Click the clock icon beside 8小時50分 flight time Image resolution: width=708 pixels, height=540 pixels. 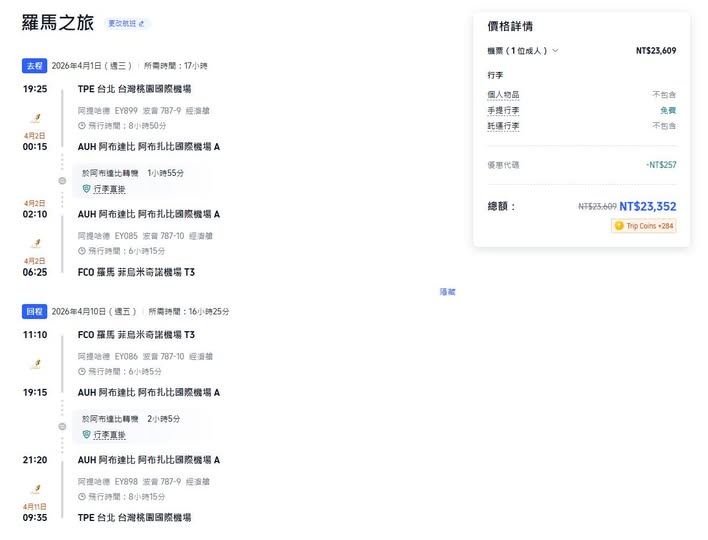pos(82,126)
